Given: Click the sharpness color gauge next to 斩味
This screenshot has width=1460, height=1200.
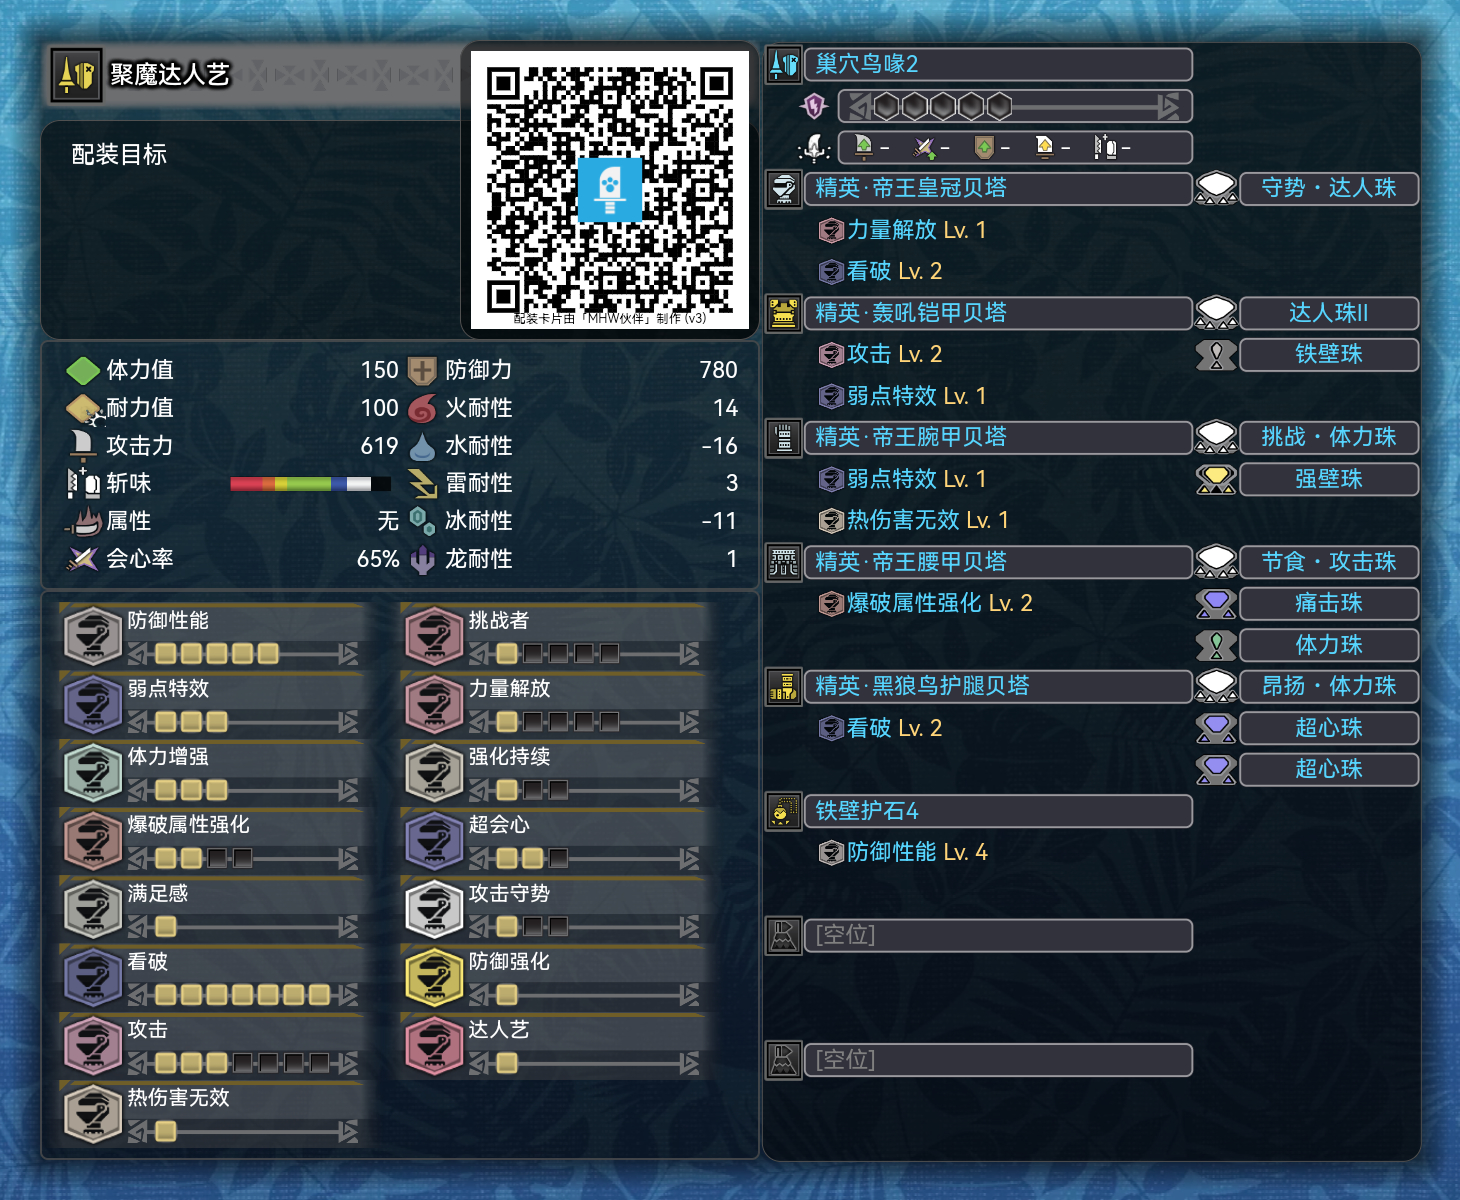Looking at the screenshot, I should click(310, 484).
